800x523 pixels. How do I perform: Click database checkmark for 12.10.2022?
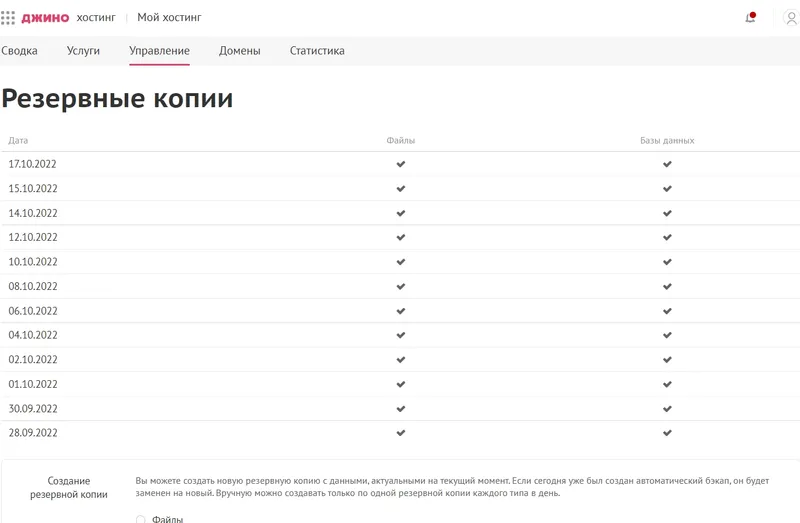click(x=667, y=237)
